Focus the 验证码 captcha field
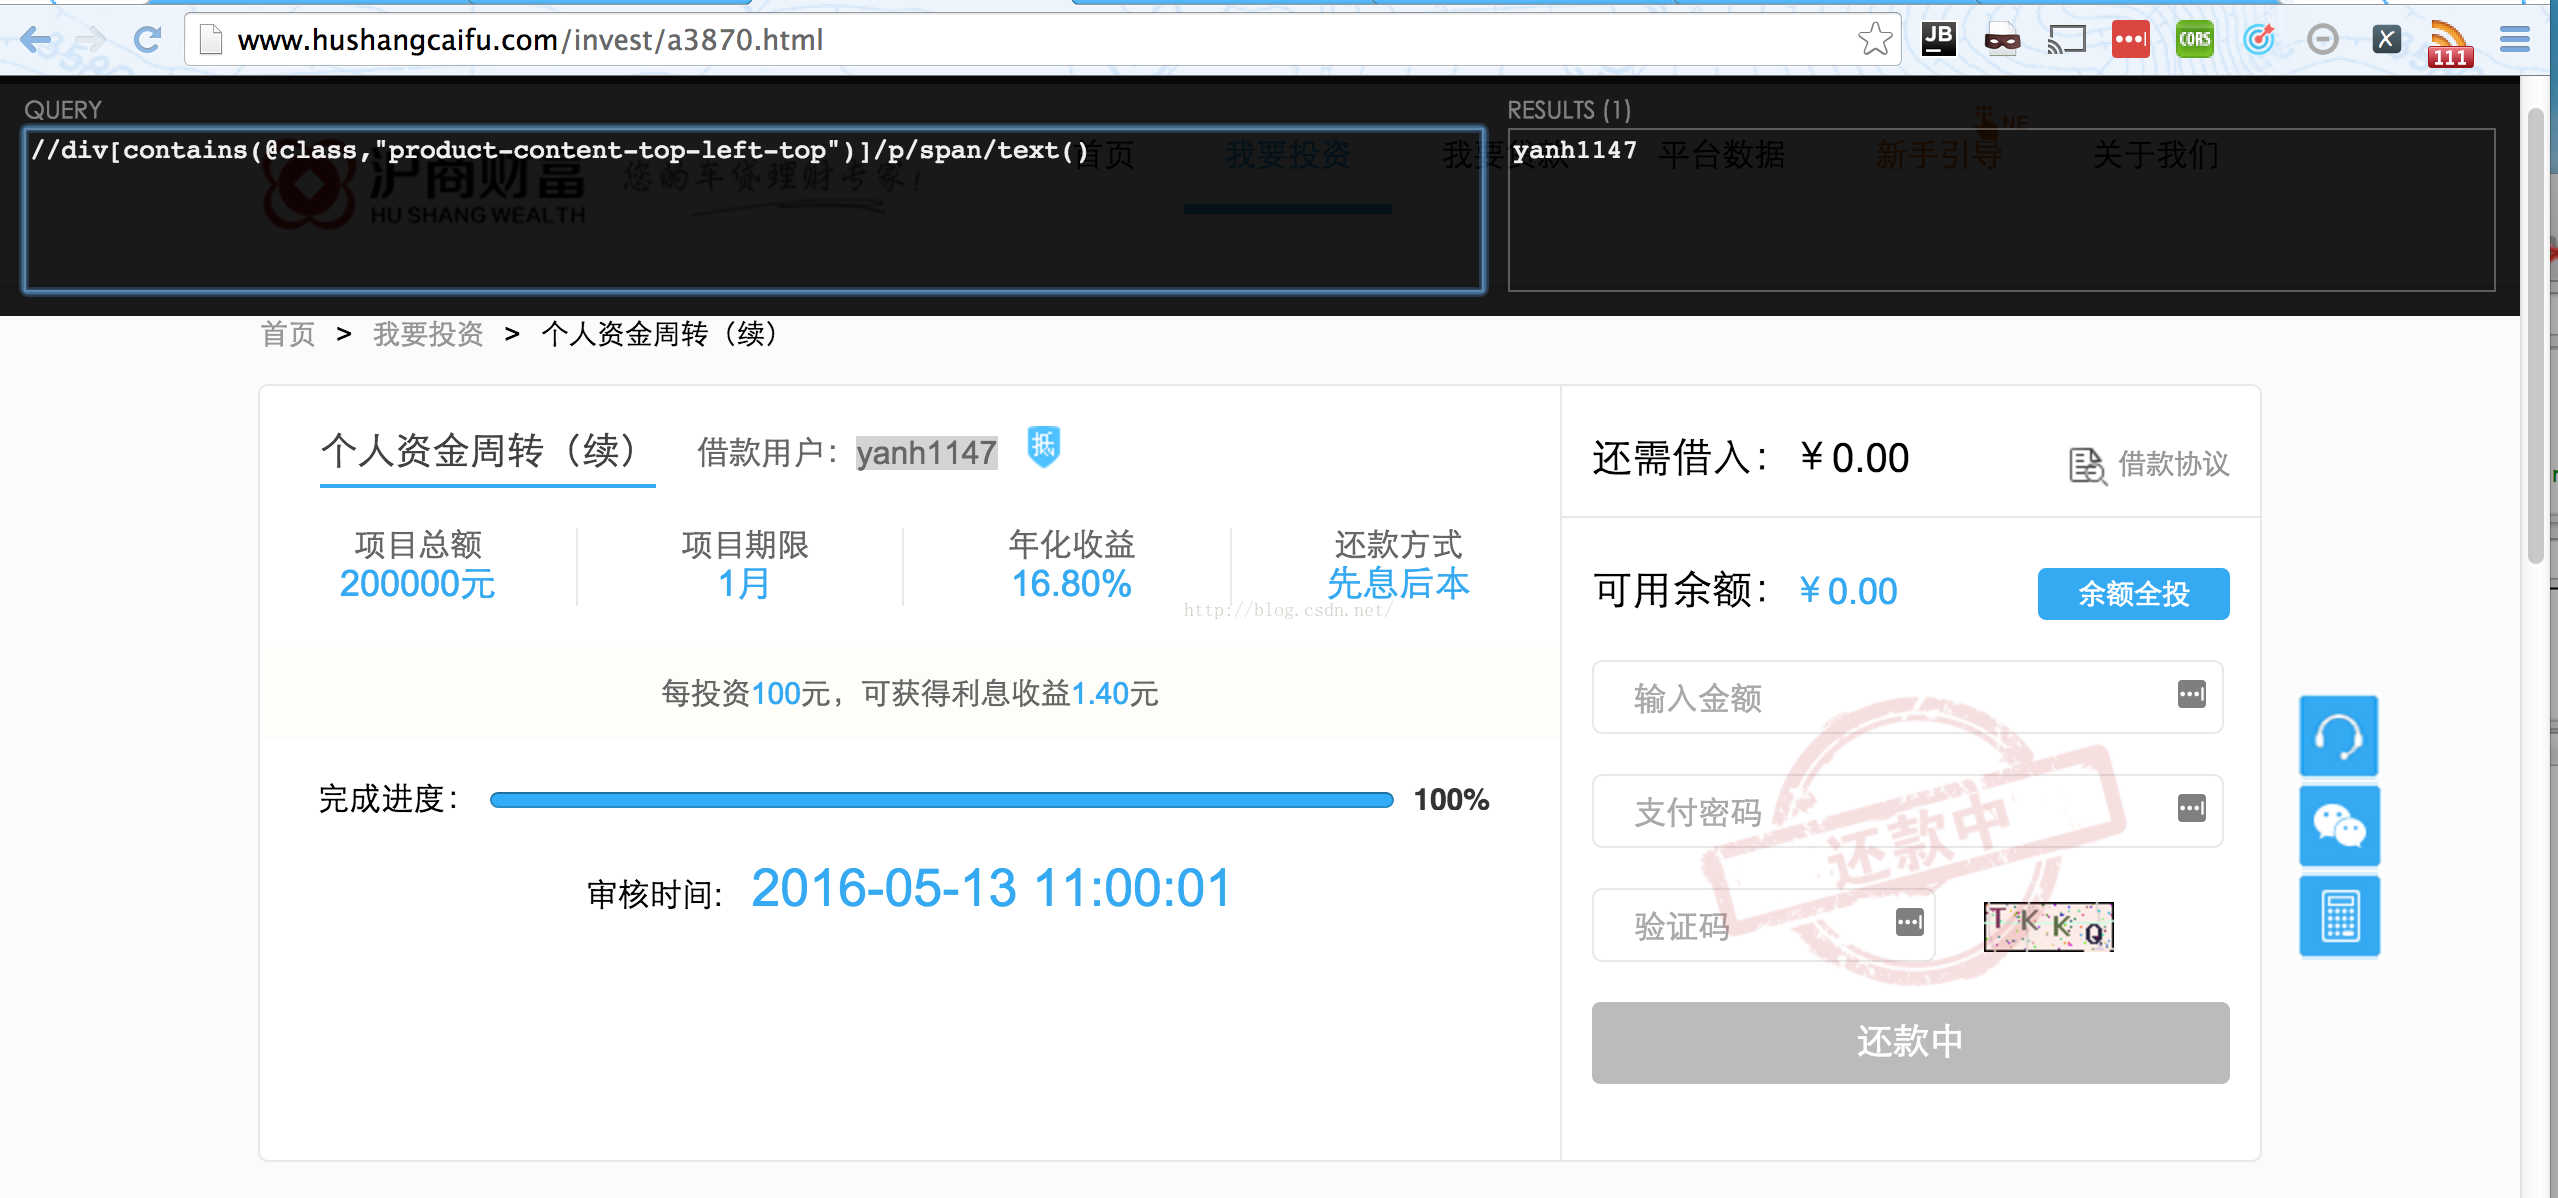The image size is (2558, 1198). coord(1763,925)
